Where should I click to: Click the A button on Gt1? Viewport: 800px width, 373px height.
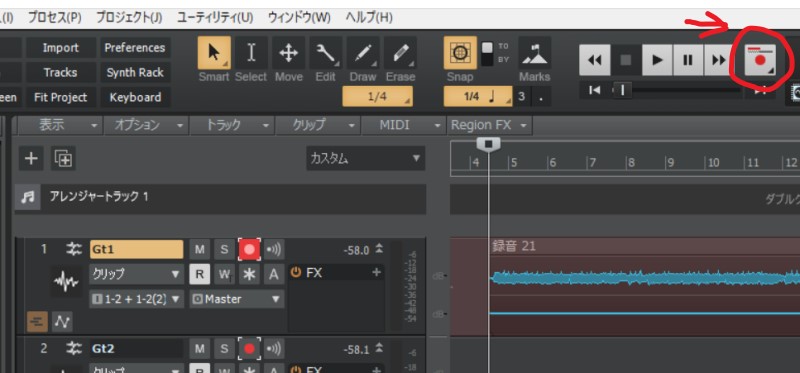274,274
